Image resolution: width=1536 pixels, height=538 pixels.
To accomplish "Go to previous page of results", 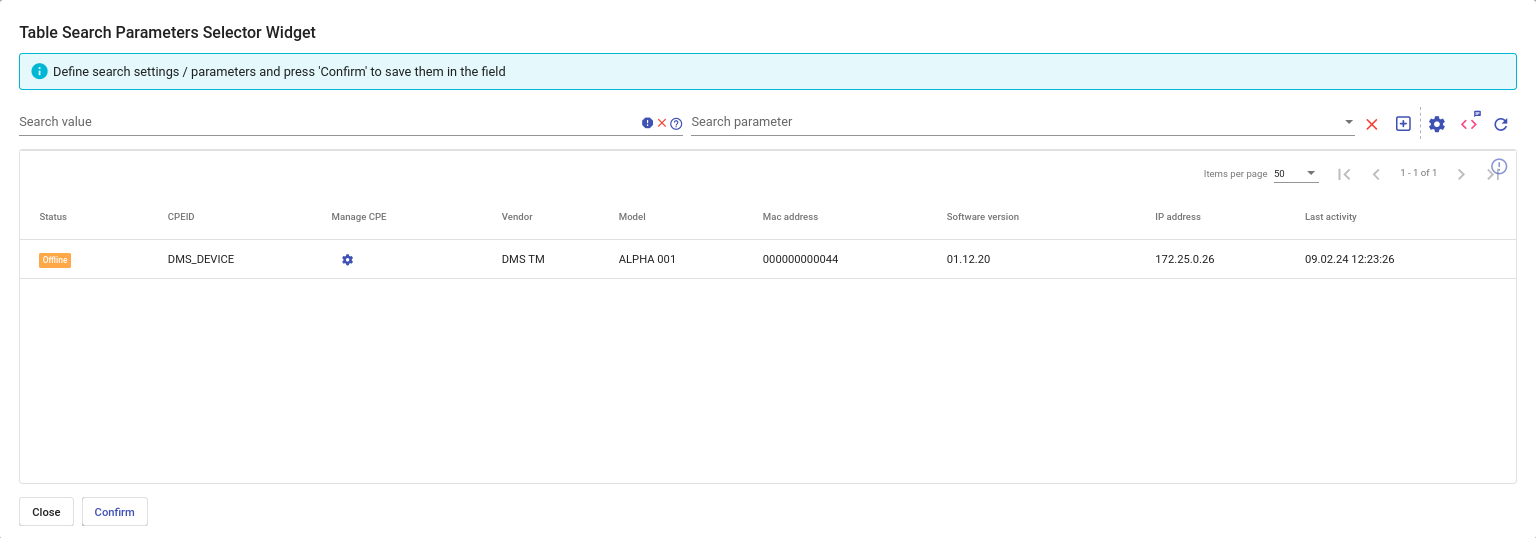I will [x=1376, y=174].
